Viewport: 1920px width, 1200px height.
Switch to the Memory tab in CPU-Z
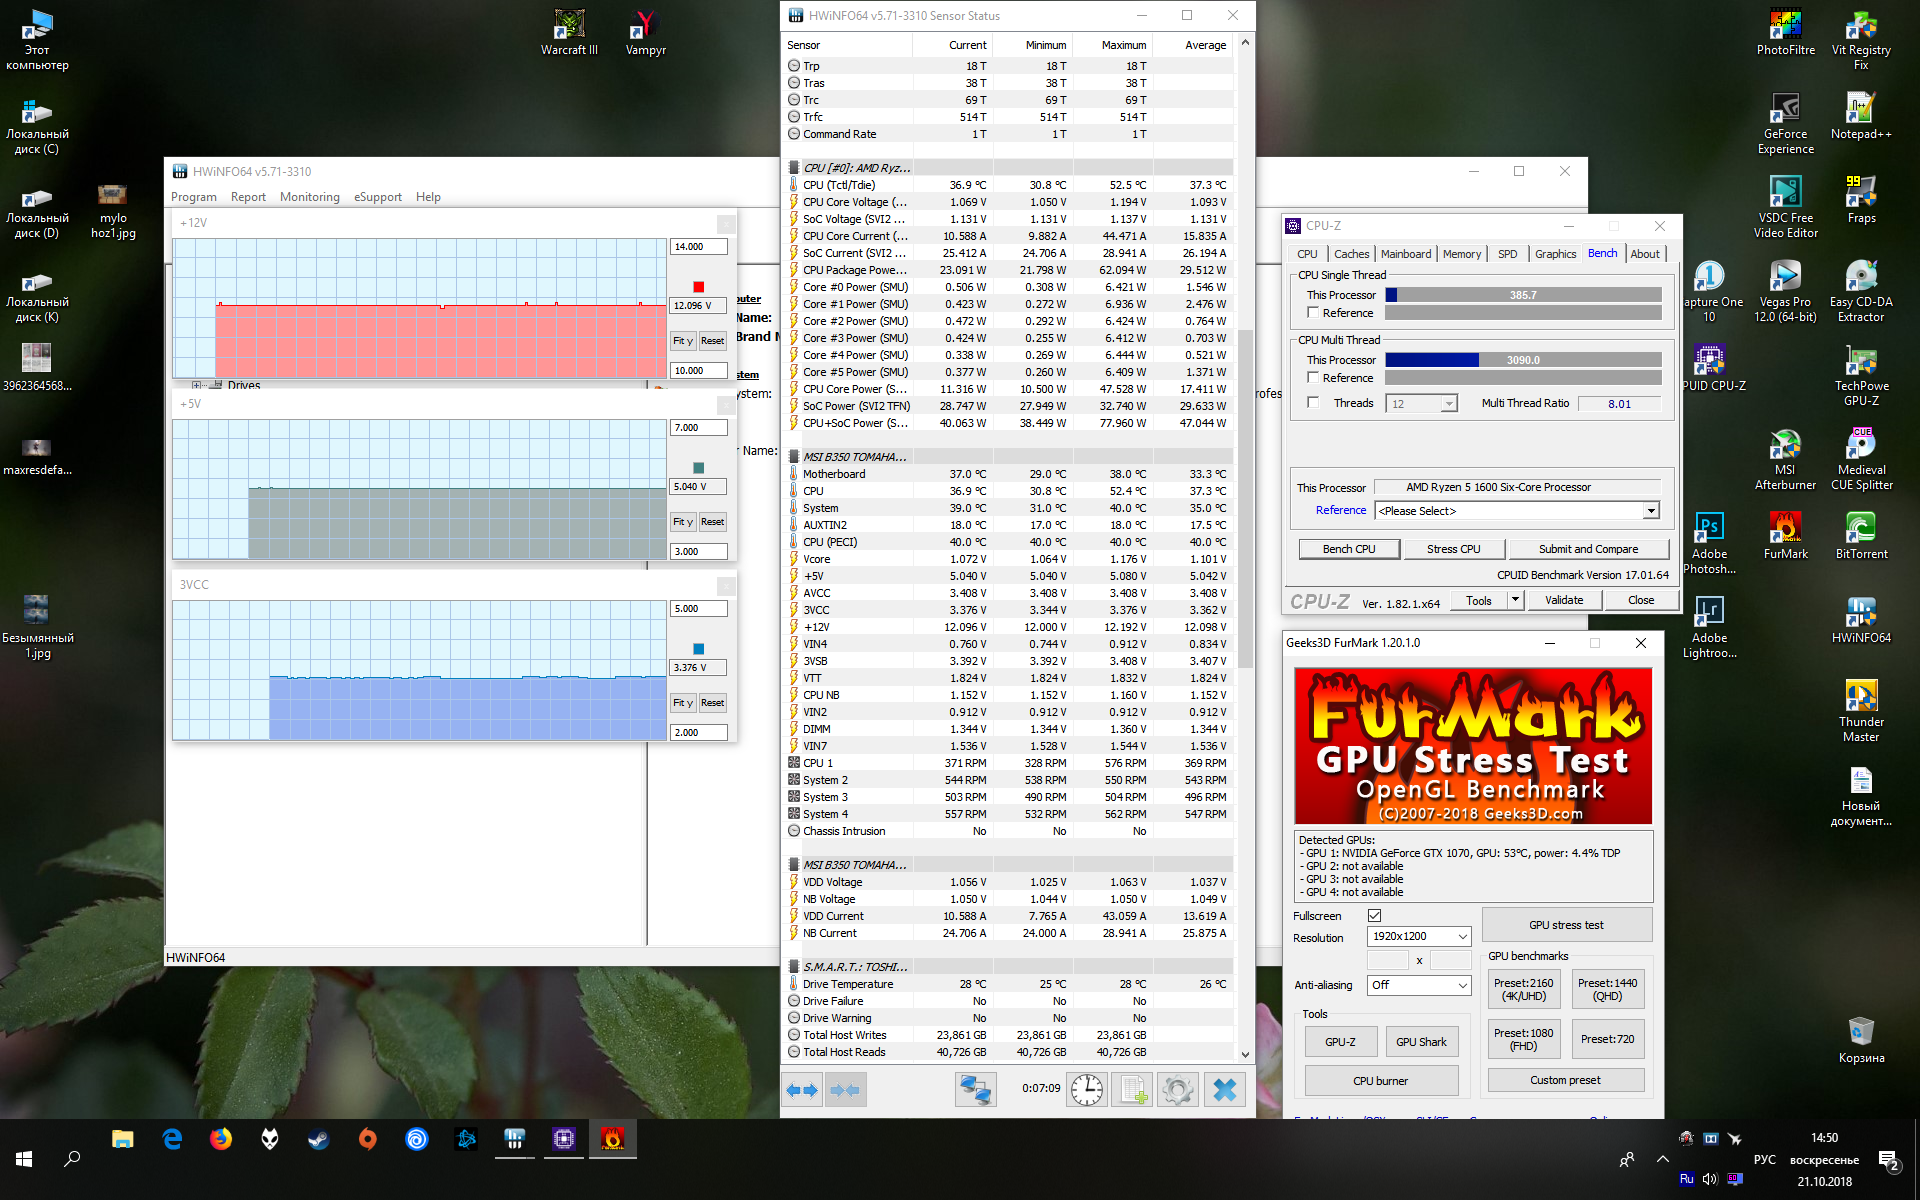1461,254
